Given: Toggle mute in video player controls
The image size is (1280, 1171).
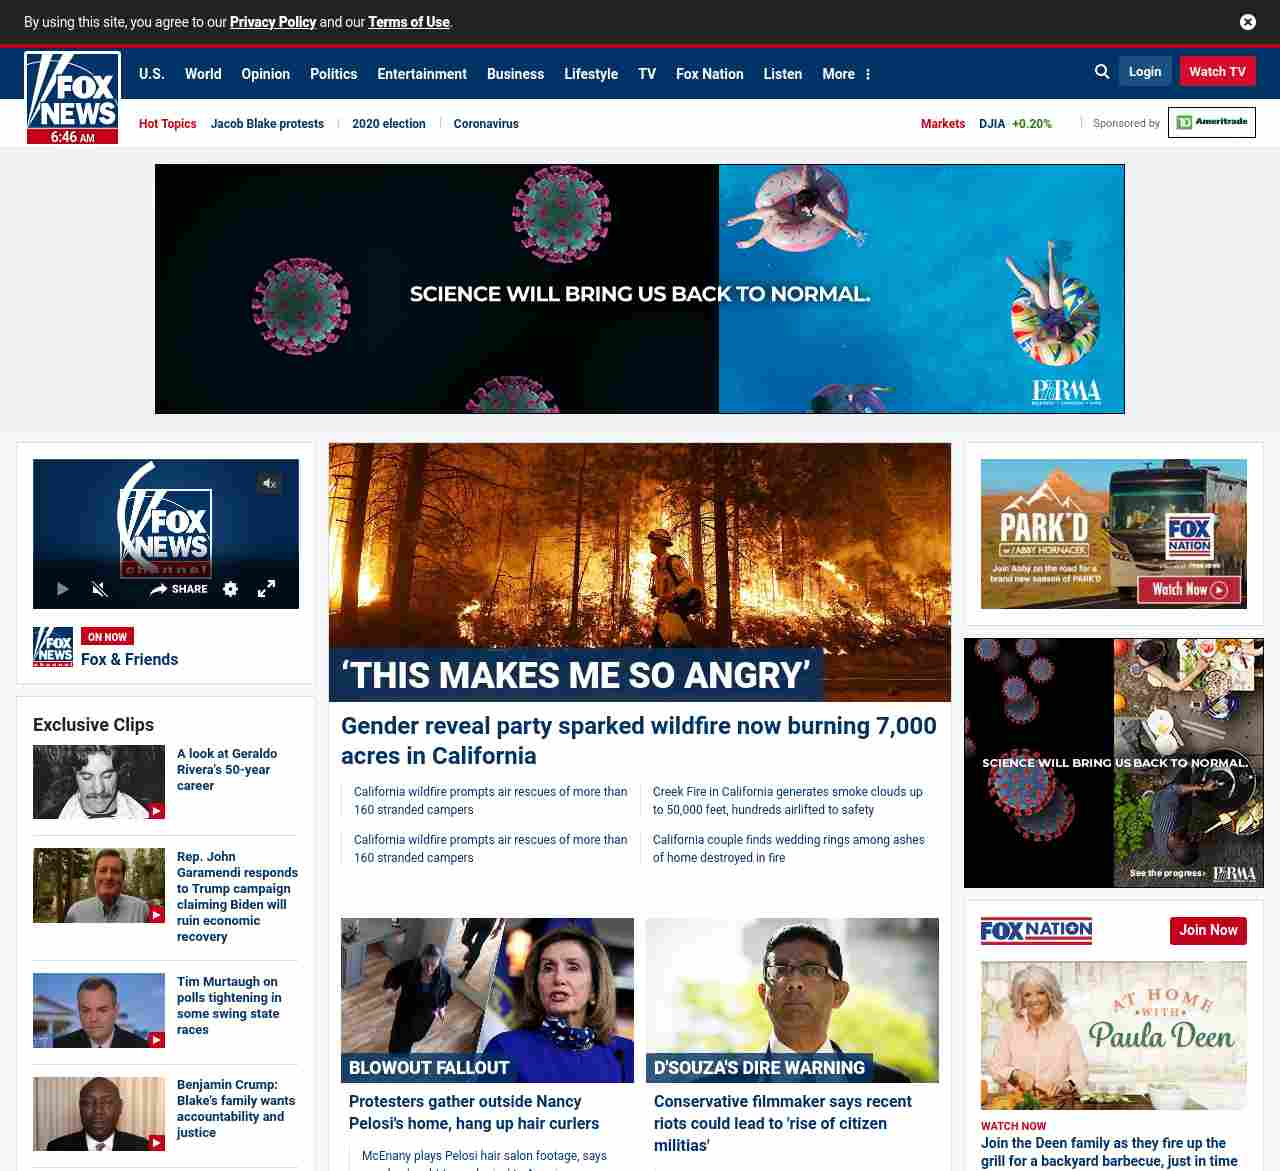Looking at the screenshot, I should 100,589.
